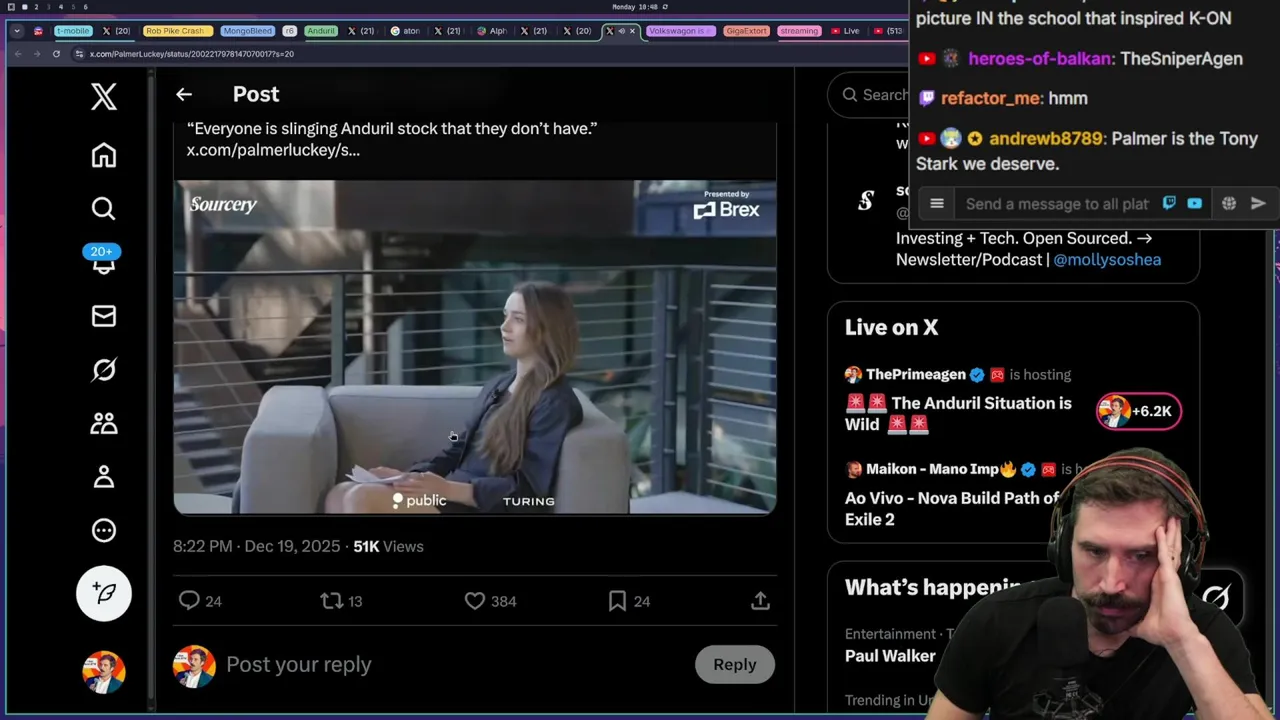1280x720 pixels.
Task: Reload the page in browser toolbar
Action: point(56,54)
